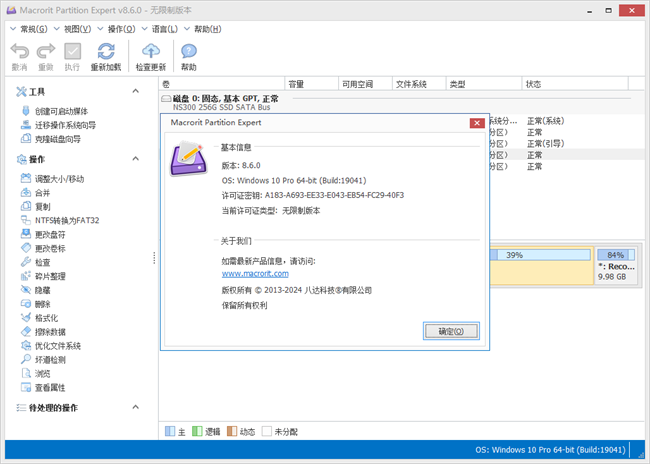Sort by File System (文件系统) column header
The image size is (650, 464).
coord(419,84)
